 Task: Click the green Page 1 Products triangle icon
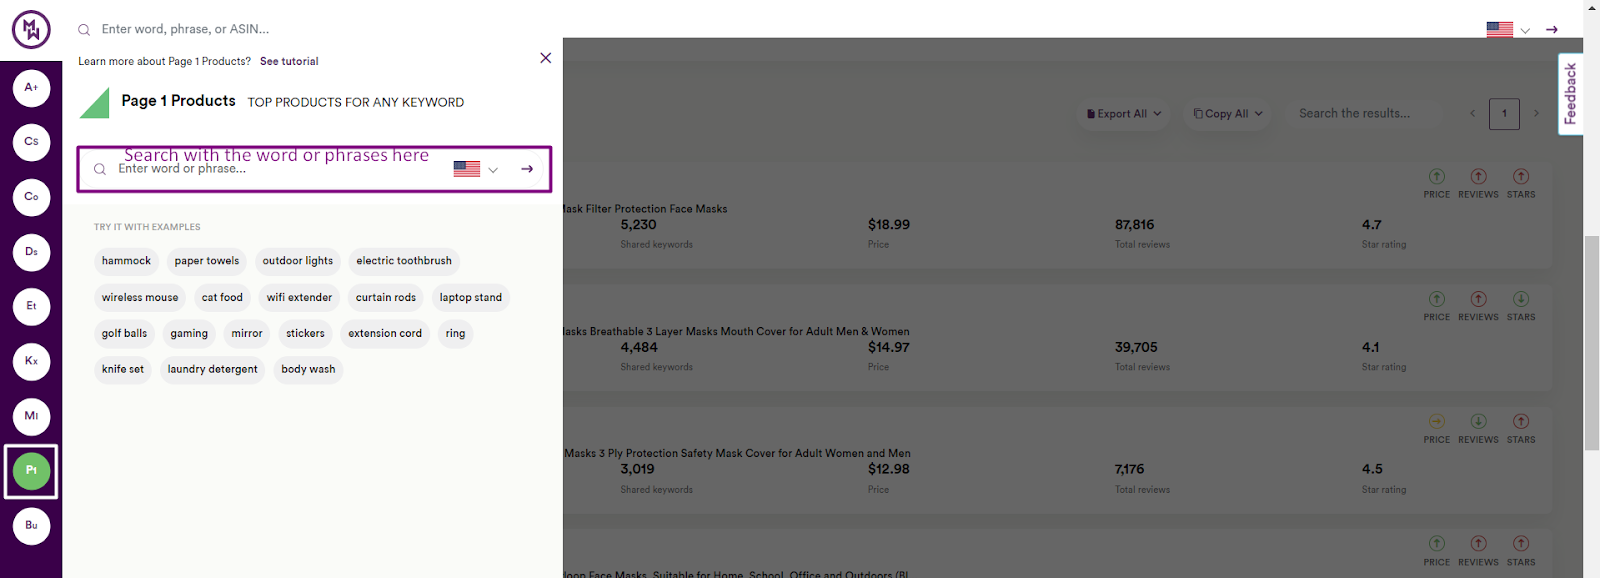[x=94, y=103]
